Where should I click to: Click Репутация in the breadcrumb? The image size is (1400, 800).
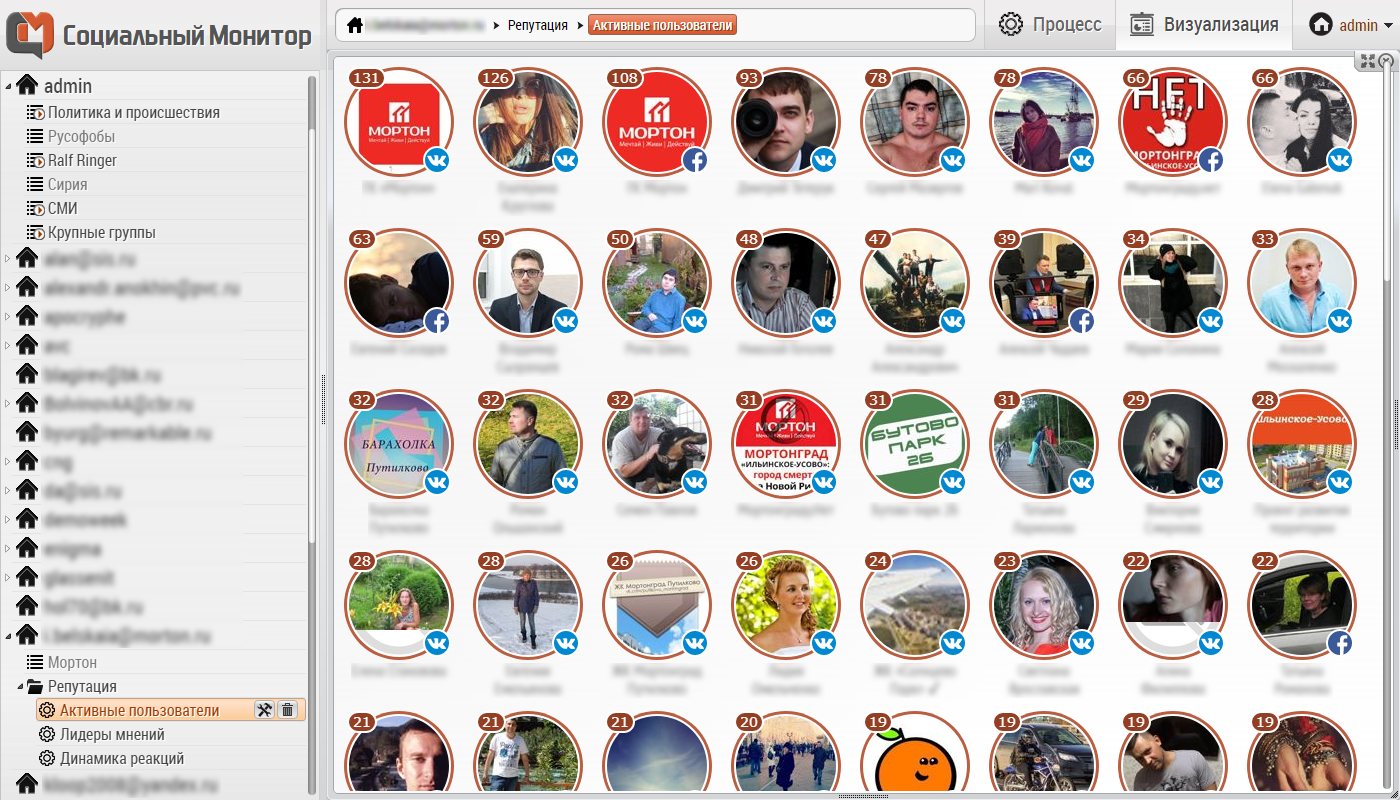(x=537, y=25)
